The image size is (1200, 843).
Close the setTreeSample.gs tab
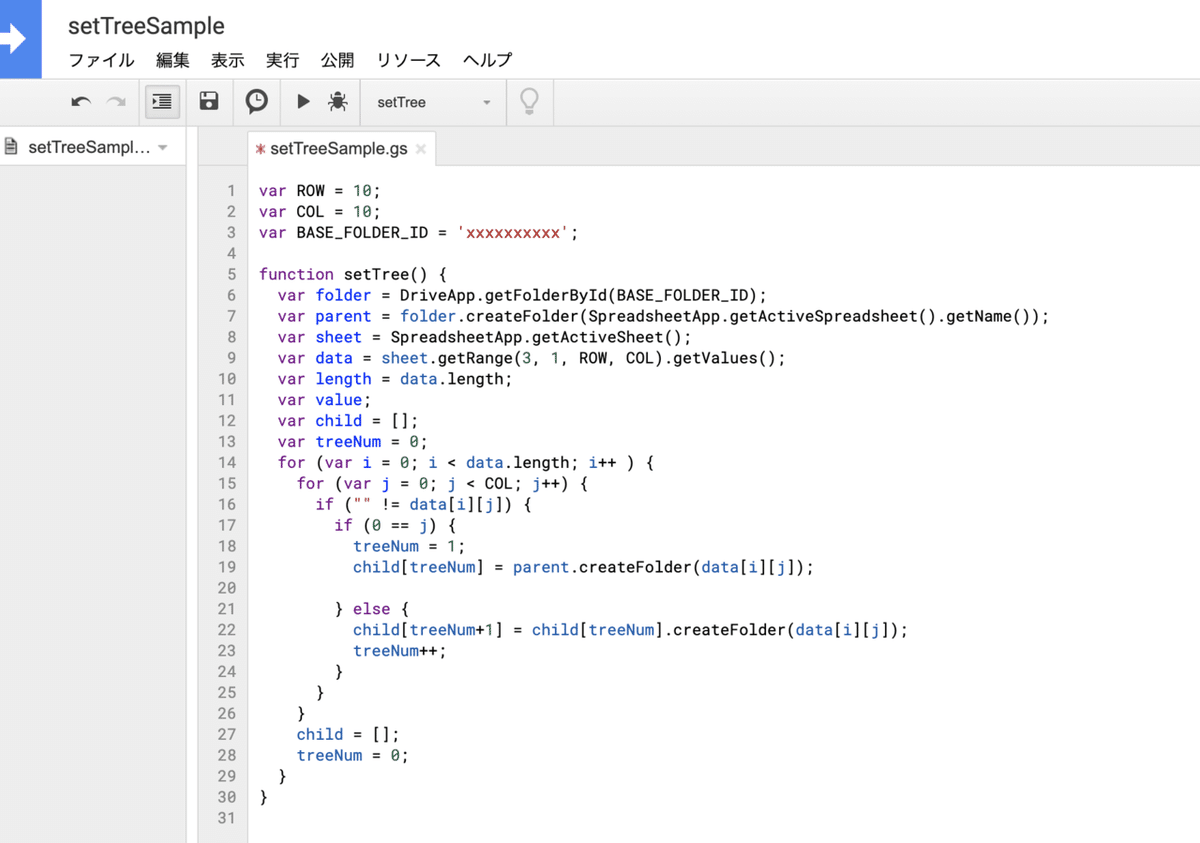coord(421,149)
